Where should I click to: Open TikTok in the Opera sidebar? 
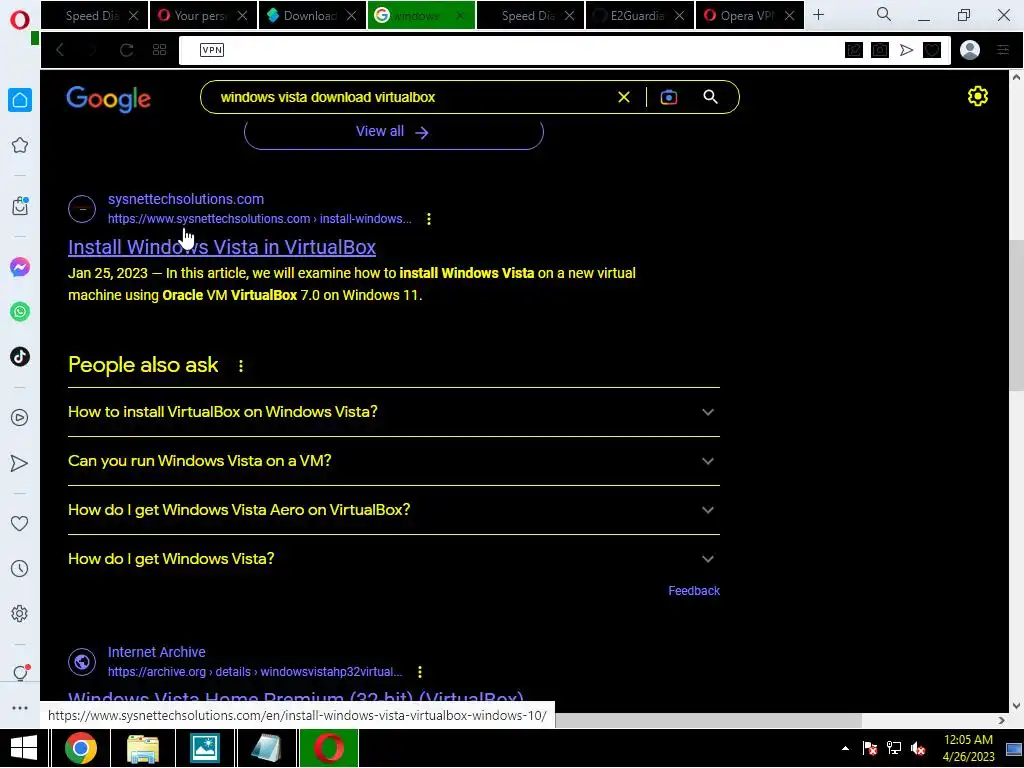20,357
